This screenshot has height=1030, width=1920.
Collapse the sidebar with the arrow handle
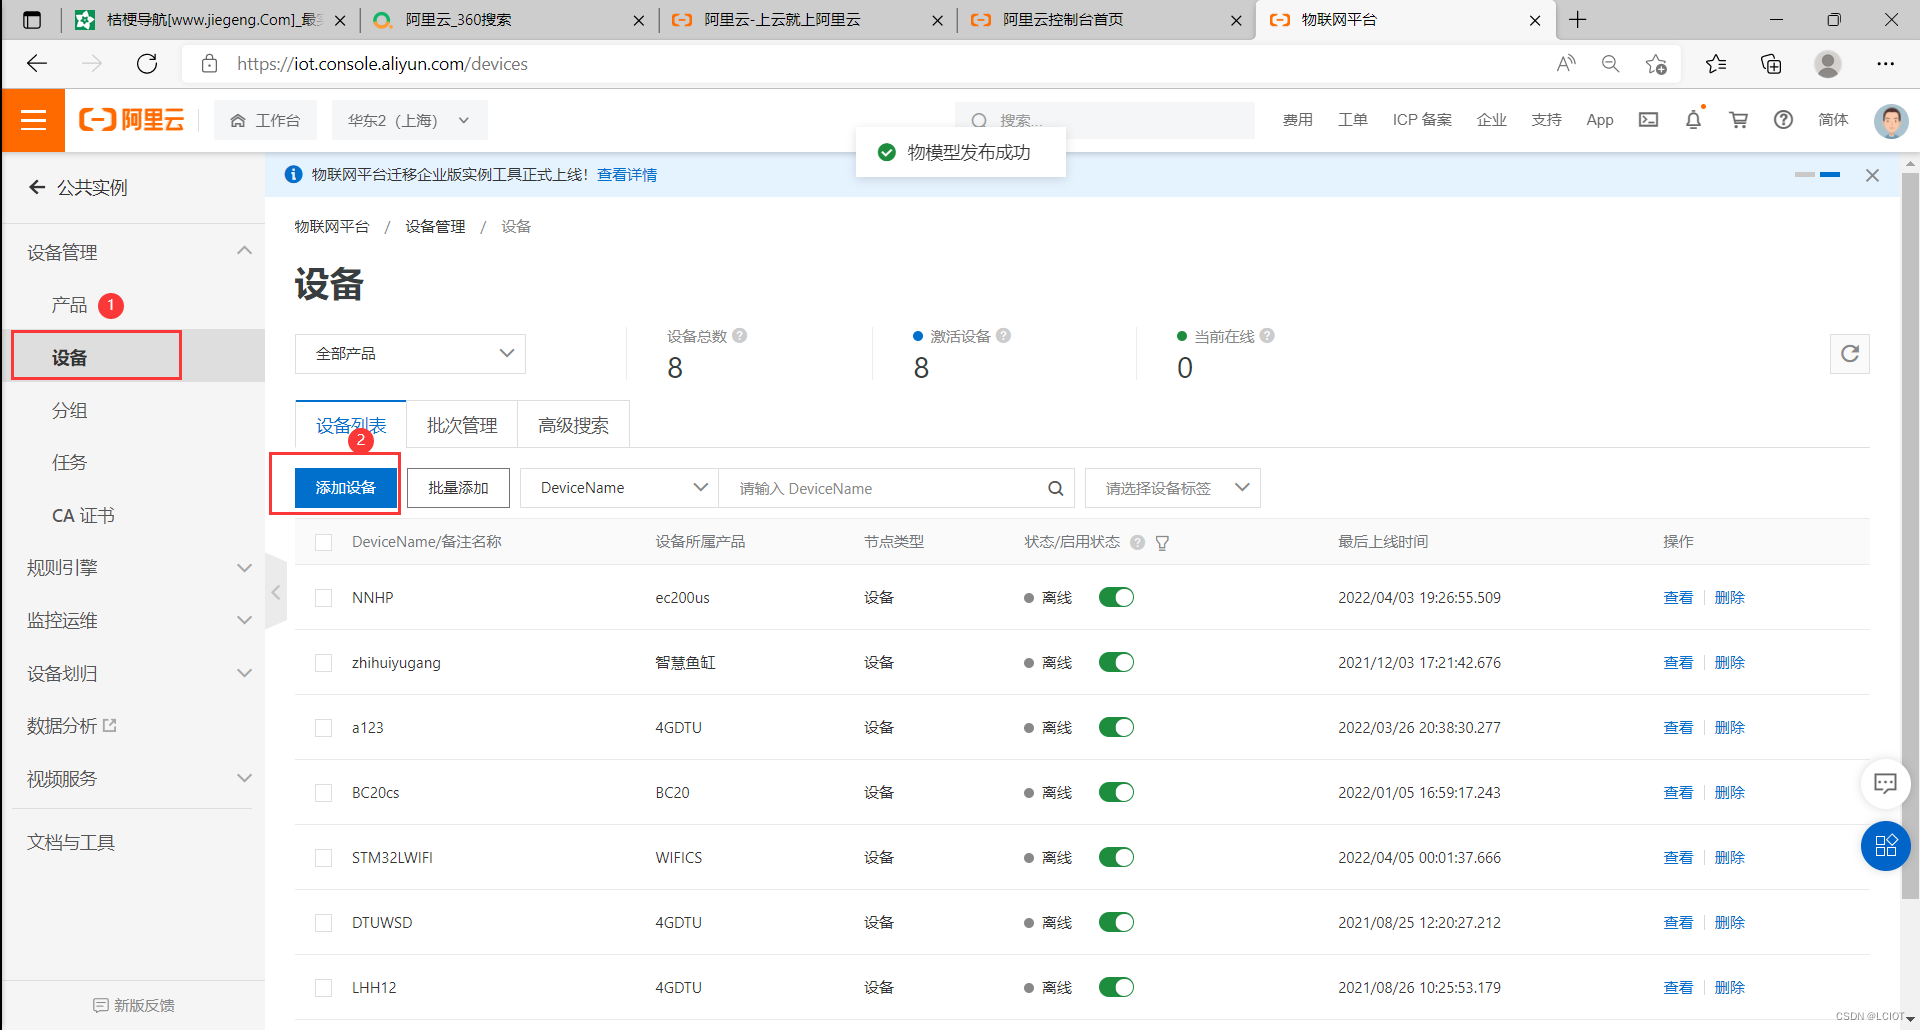click(276, 592)
